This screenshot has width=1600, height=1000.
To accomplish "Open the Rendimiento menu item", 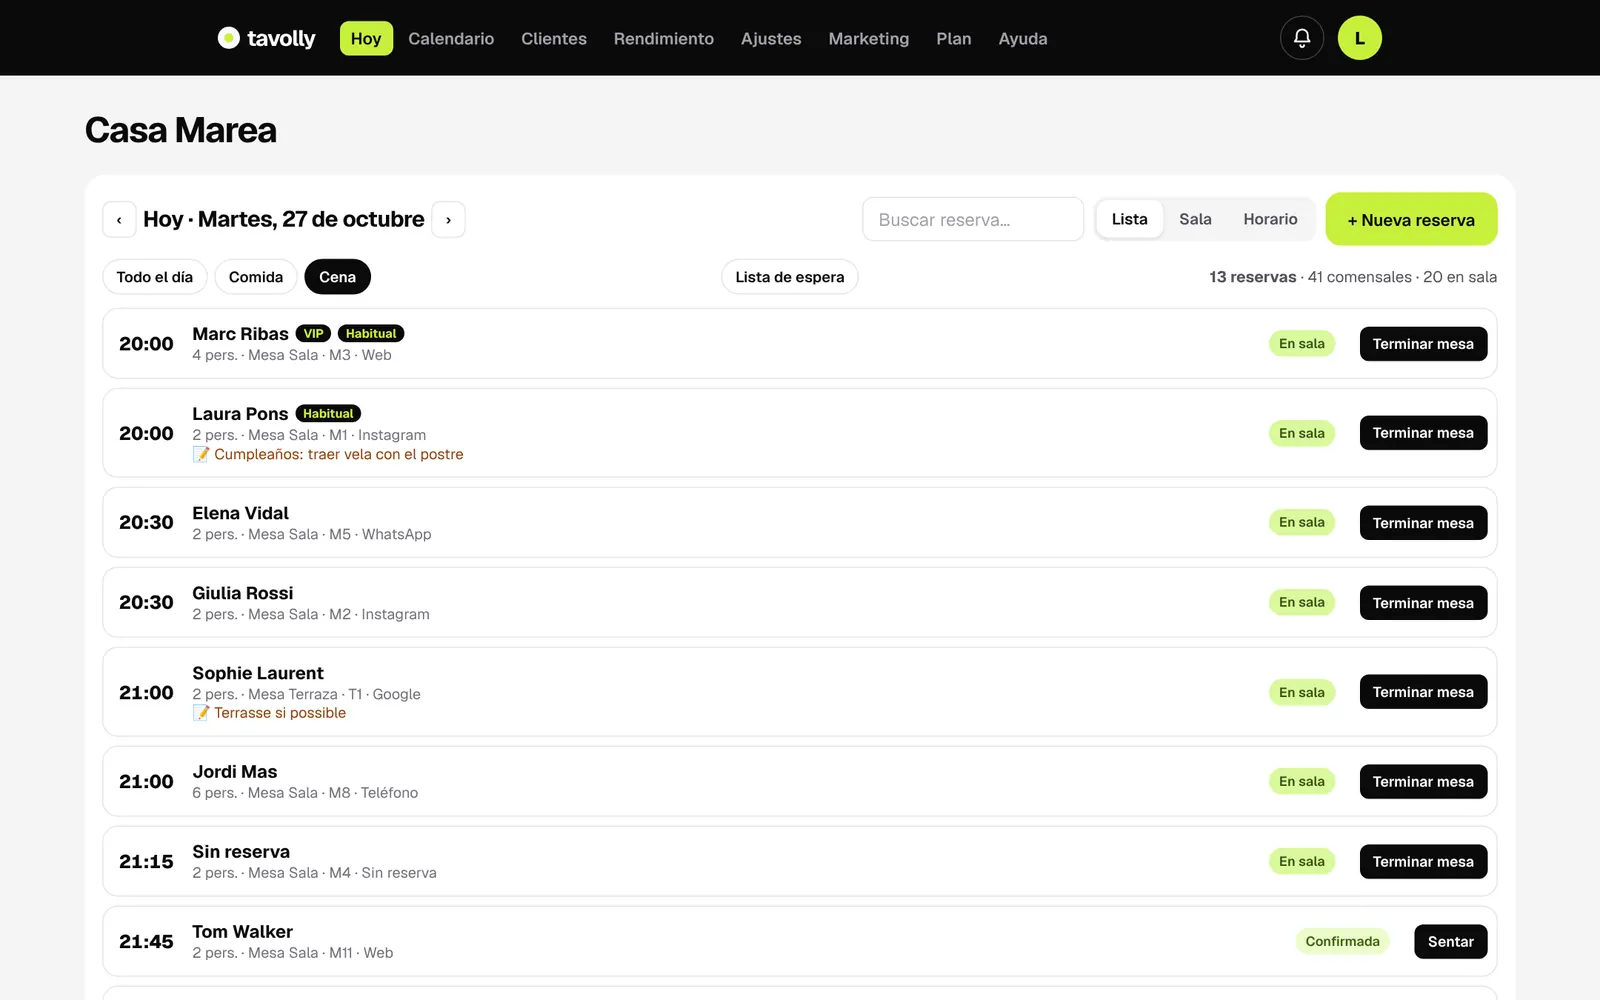I will pyautogui.click(x=664, y=39).
